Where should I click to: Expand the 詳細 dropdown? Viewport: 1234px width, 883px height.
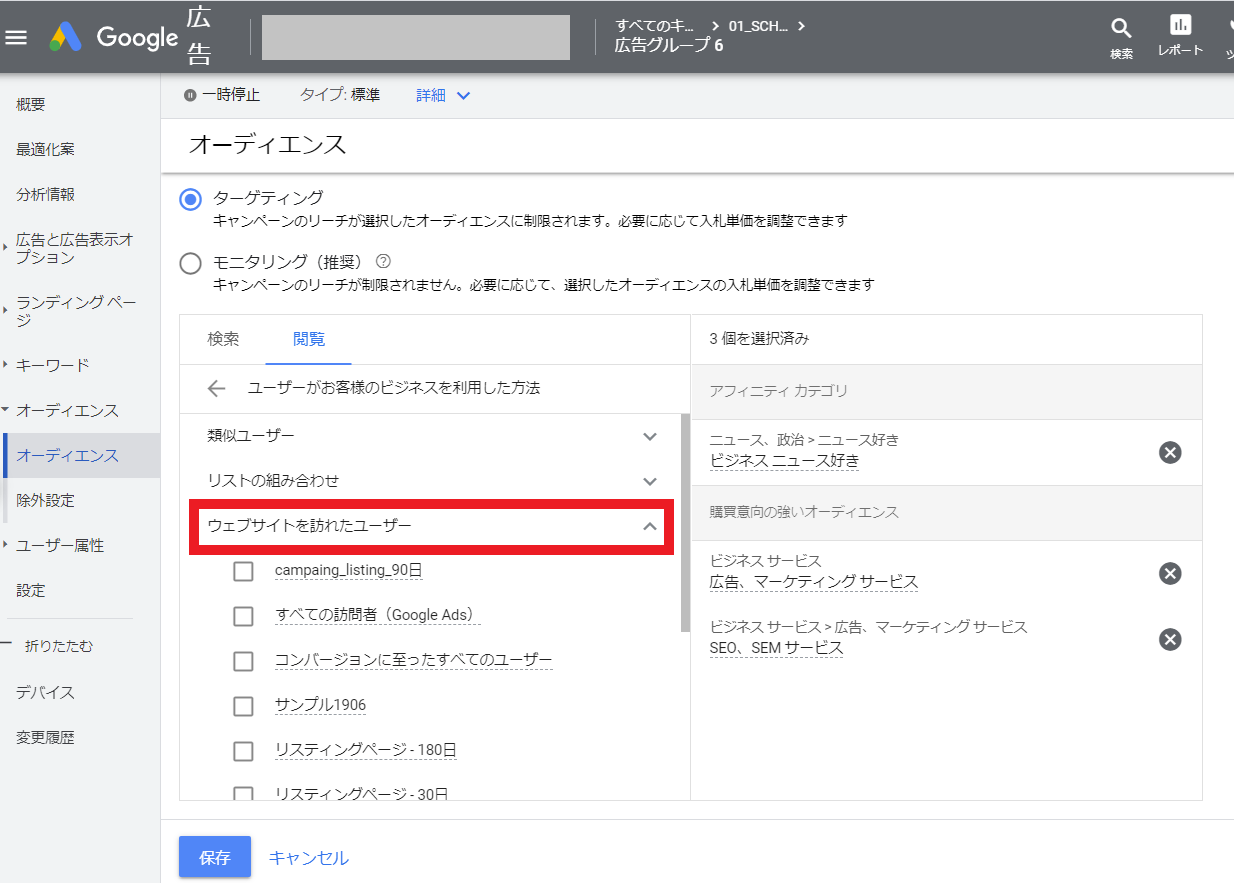click(x=443, y=95)
